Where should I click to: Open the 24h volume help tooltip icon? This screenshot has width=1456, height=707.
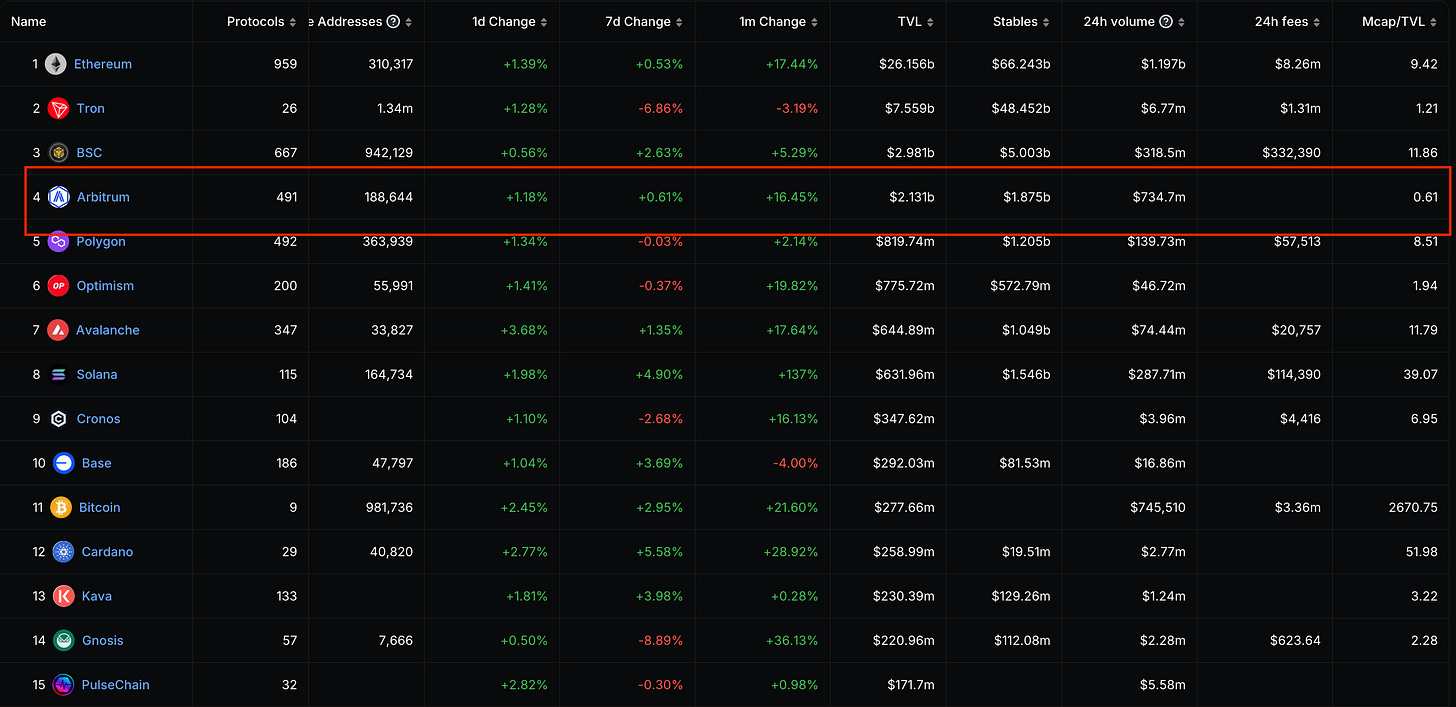pyautogui.click(x=1166, y=22)
